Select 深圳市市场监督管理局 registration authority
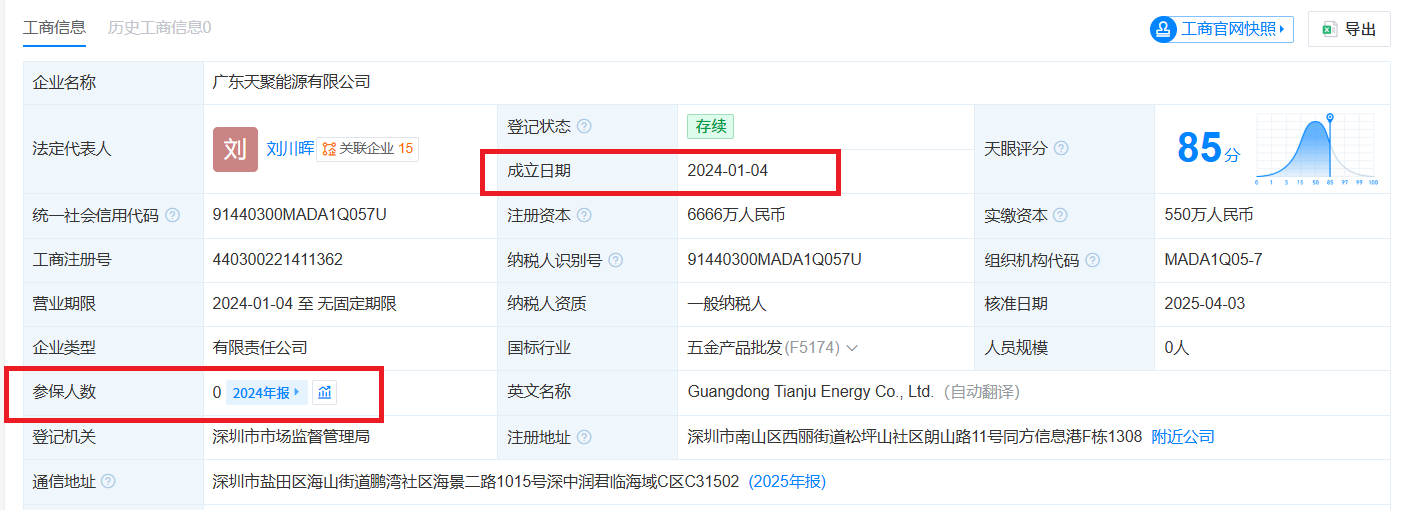This screenshot has height=510, width=1405. (x=292, y=437)
